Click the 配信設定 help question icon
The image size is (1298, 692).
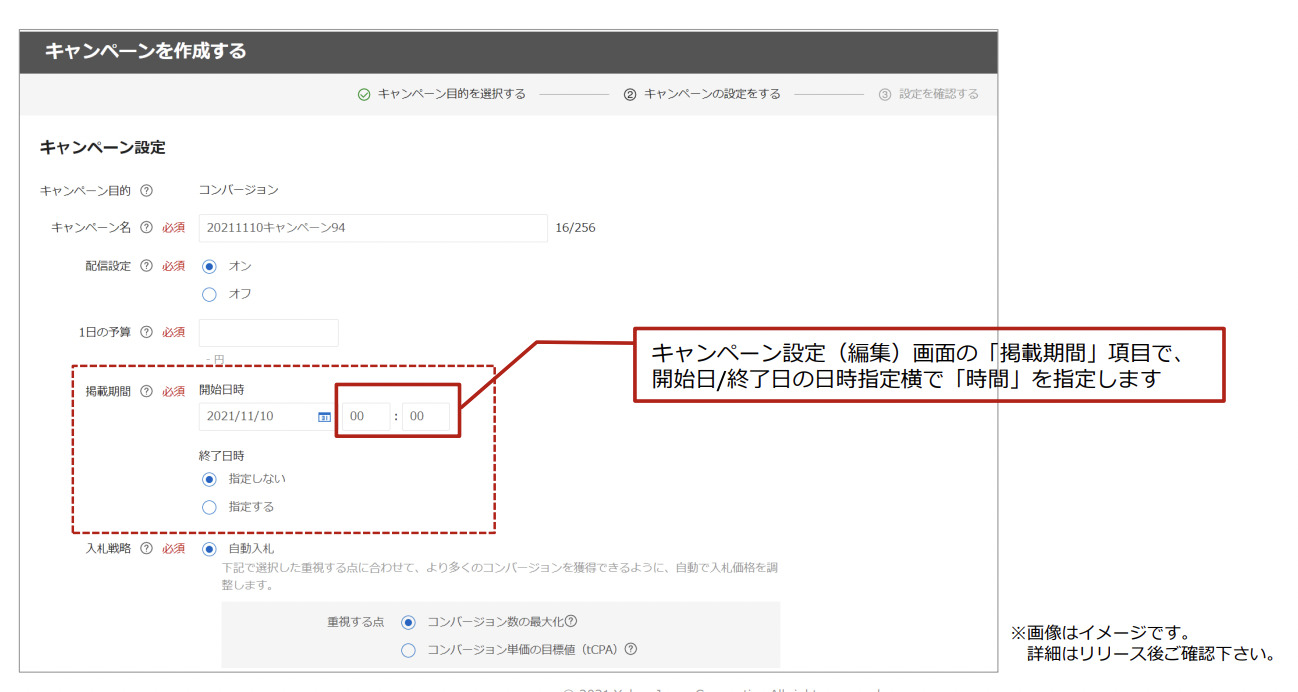coord(146,266)
